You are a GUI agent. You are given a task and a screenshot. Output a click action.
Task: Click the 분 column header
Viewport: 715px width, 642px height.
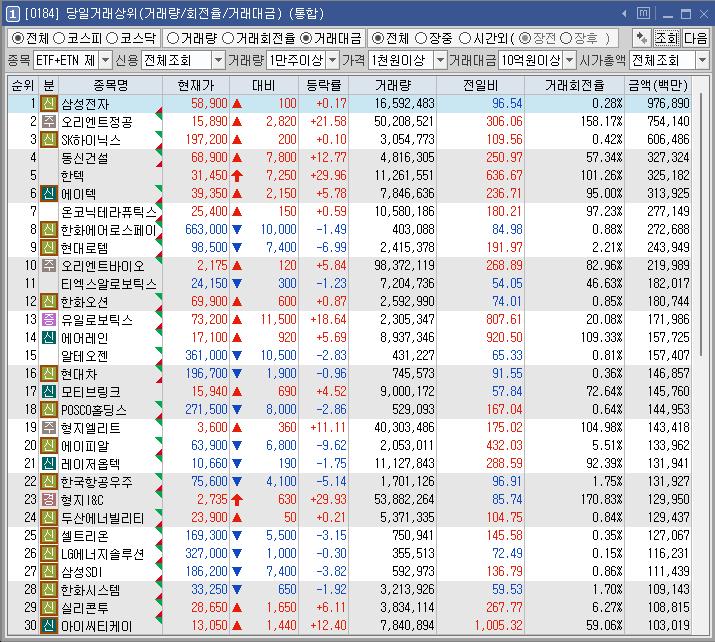click(48, 85)
